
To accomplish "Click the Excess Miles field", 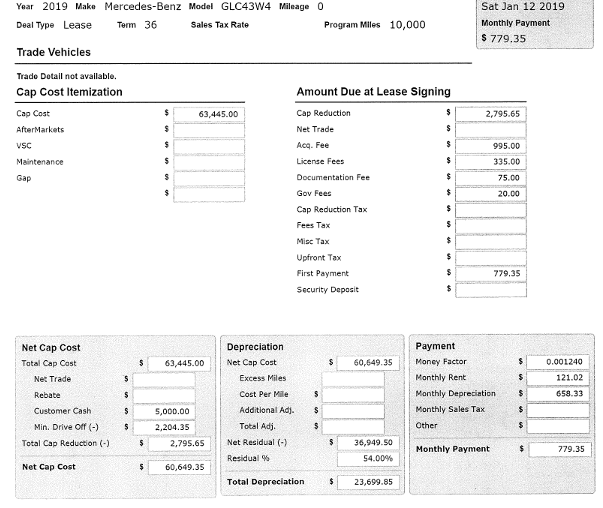I will [x=353, y=379].
